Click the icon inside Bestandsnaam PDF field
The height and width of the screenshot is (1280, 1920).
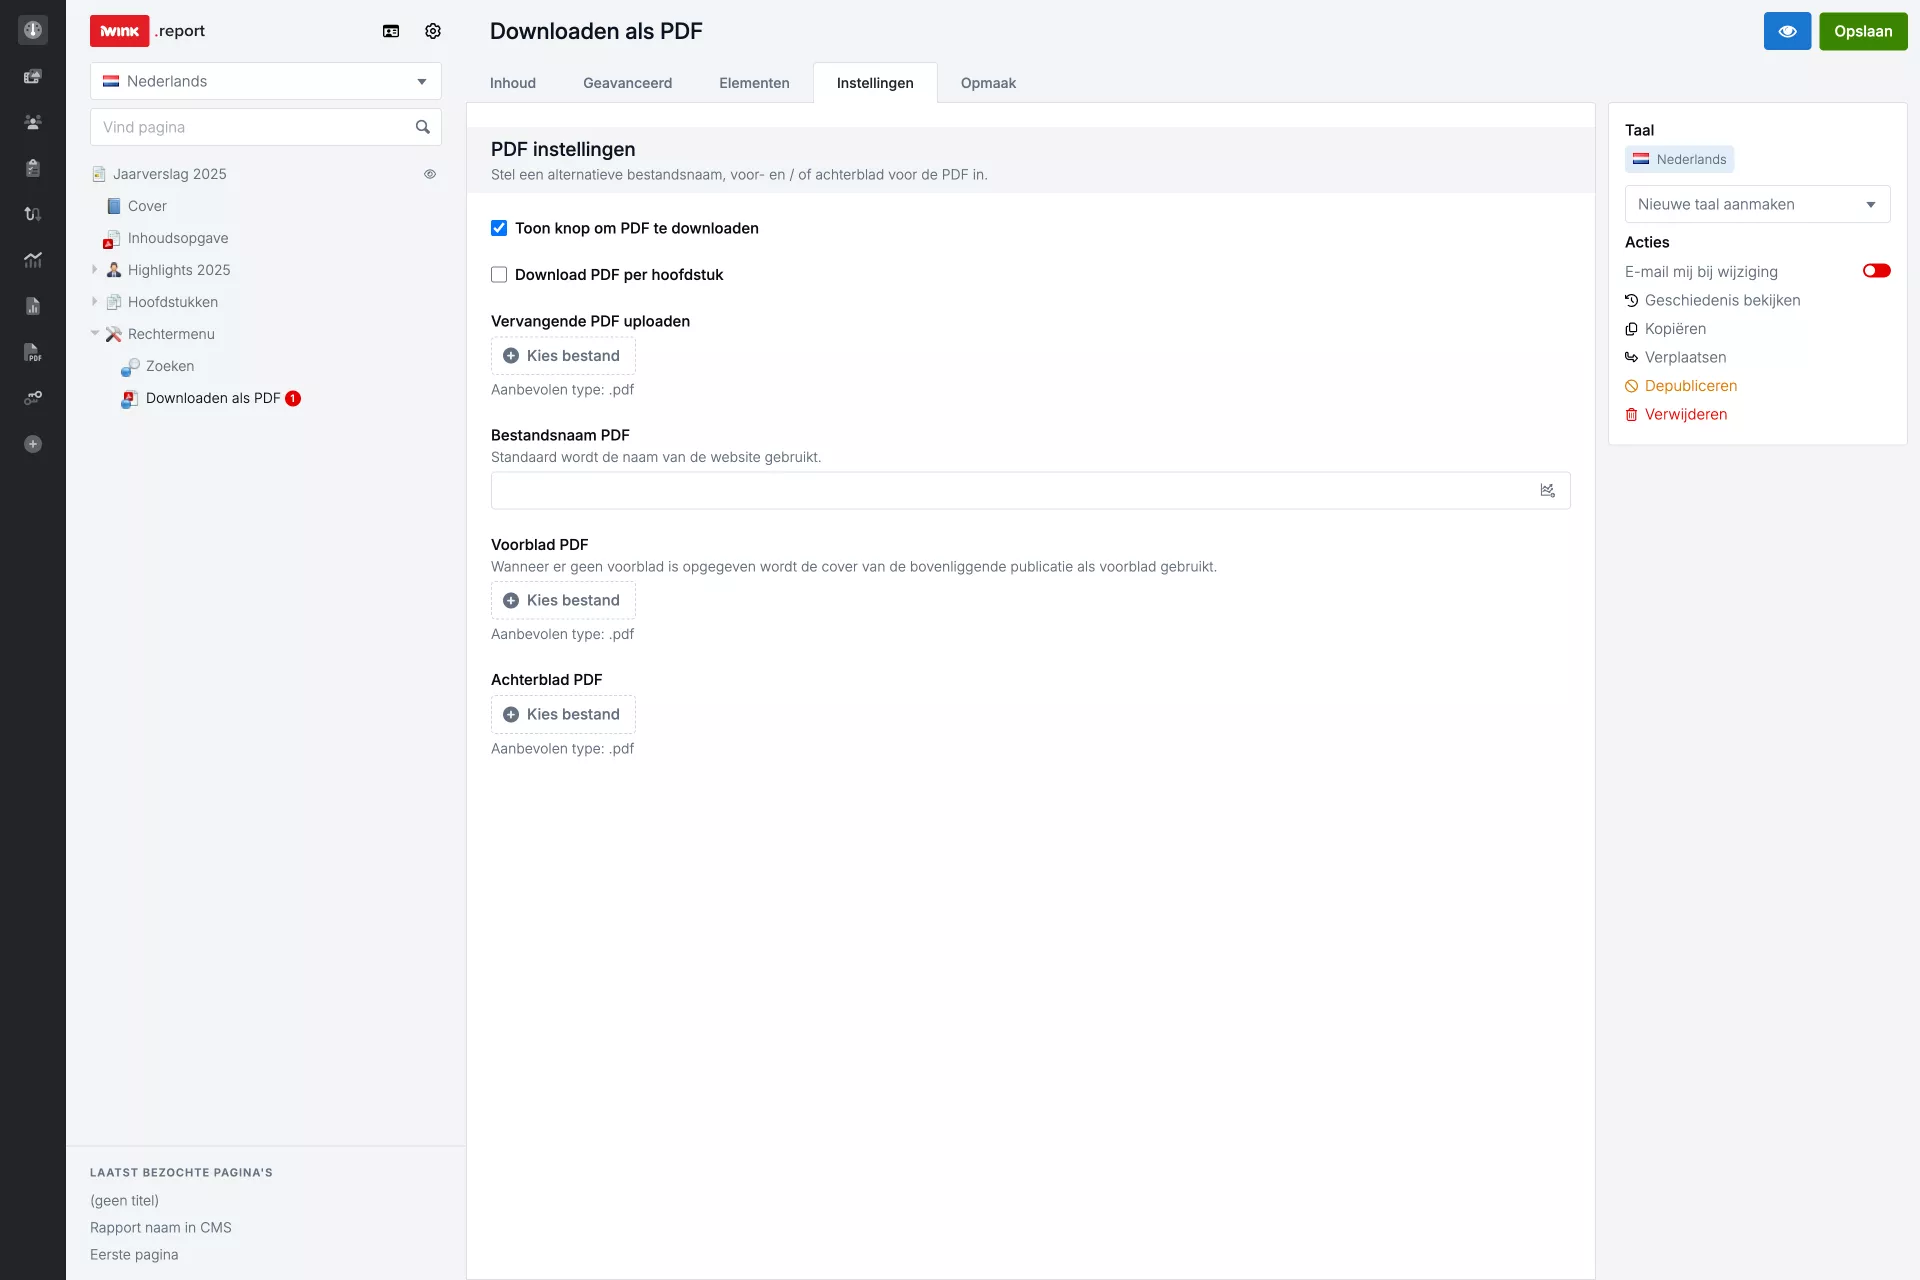[1547, 491]
